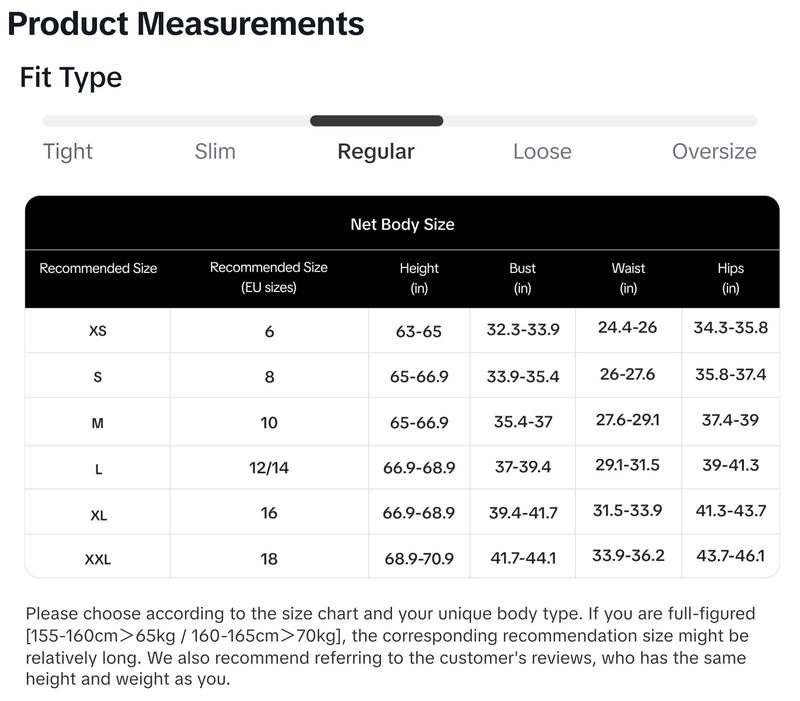Click the L size row label
800x701 pixels.
coord(98,469)
